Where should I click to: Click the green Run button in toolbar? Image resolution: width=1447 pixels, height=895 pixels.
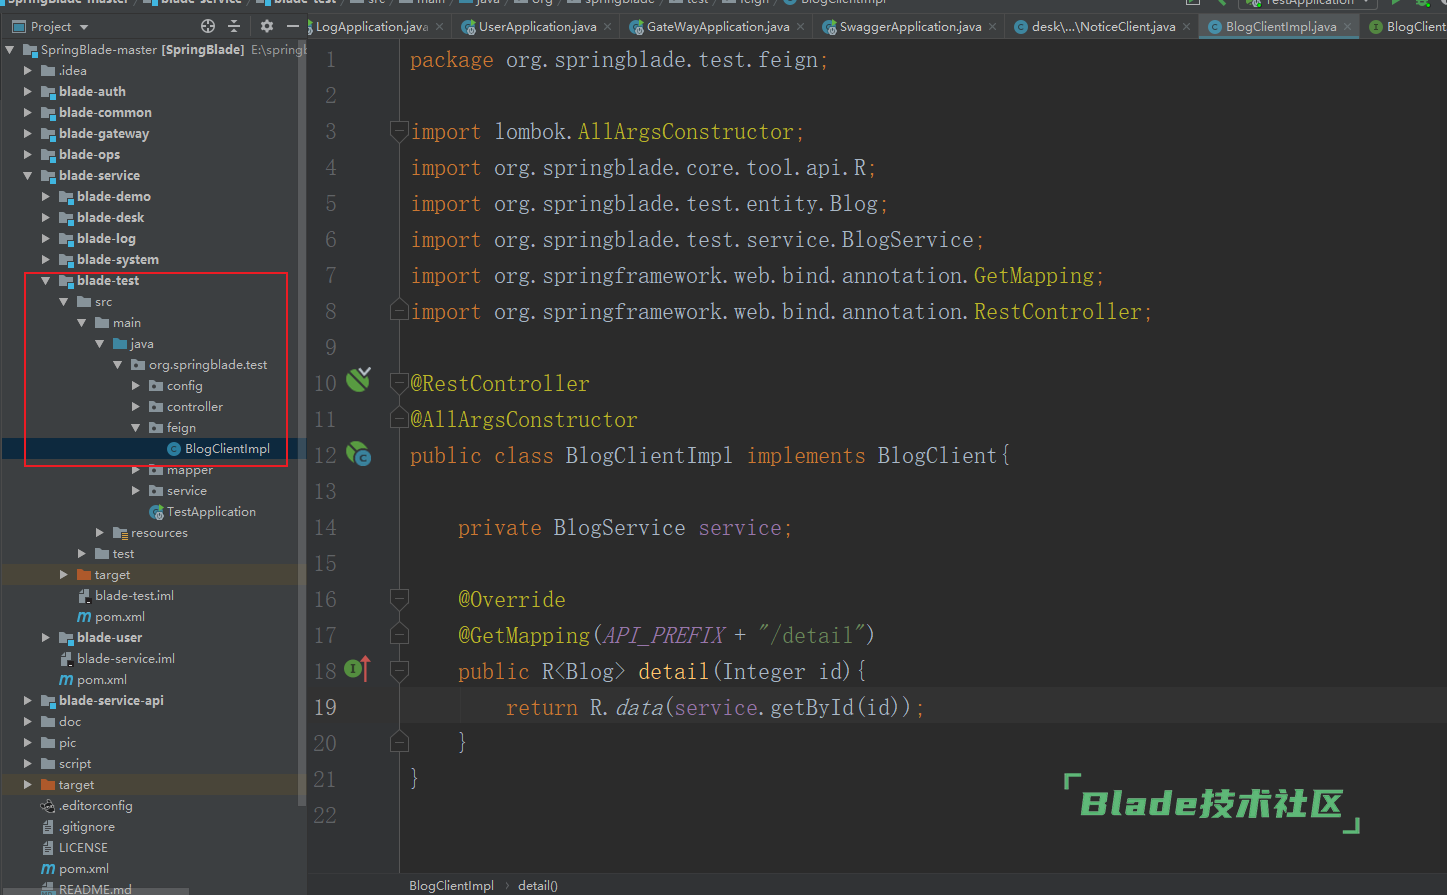(1396, 3)
